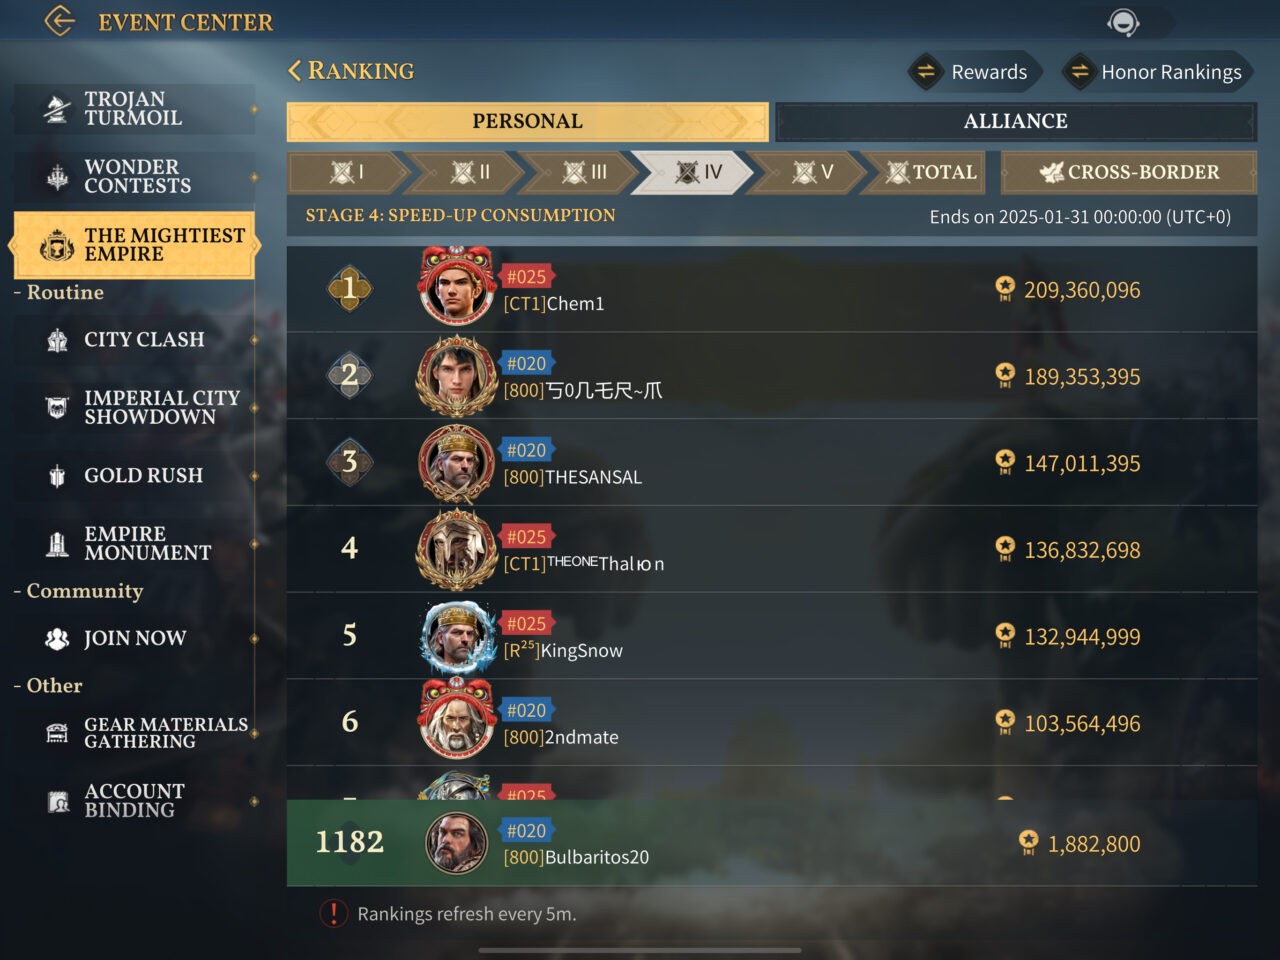The image size is (1280, 960).
Task: View Chem1's avatar profile
Action: 457,287
